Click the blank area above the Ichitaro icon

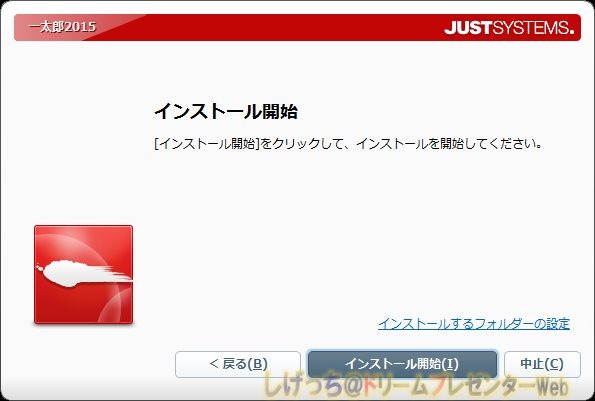(83, 133)
